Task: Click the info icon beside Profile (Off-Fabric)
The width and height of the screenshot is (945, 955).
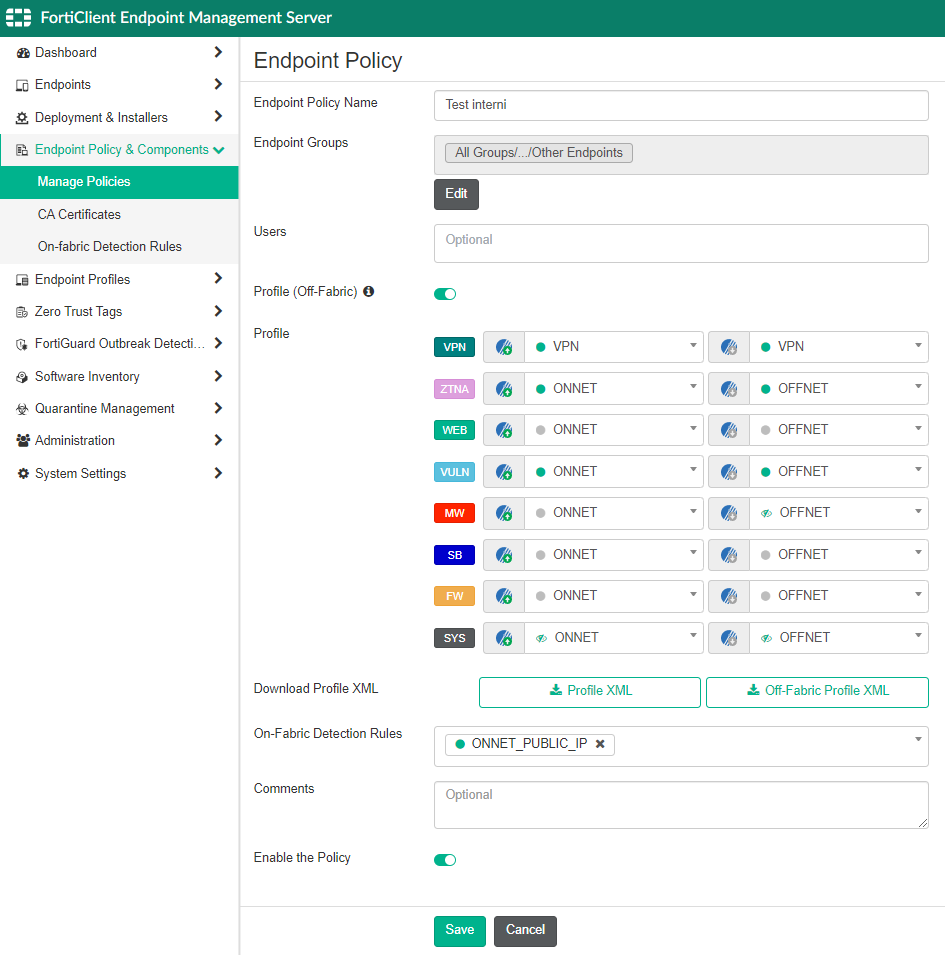Action: point(368,291)
